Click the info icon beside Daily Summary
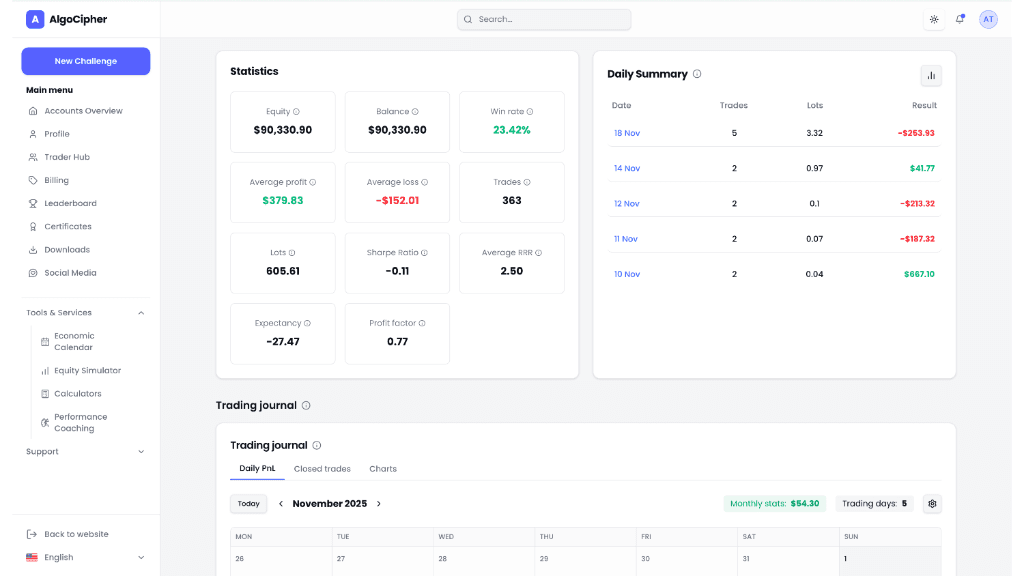1024x576 pixels. [x=697, y=74]
